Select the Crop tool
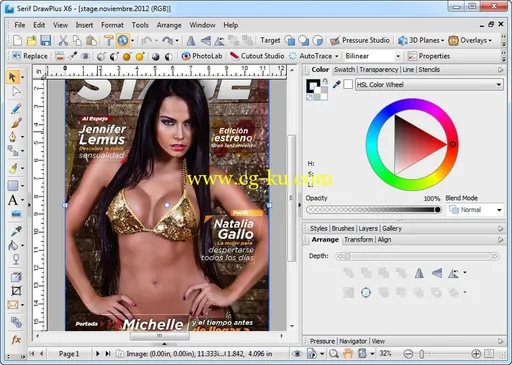This screenshot has height=365, width=512. click(16, 291)
